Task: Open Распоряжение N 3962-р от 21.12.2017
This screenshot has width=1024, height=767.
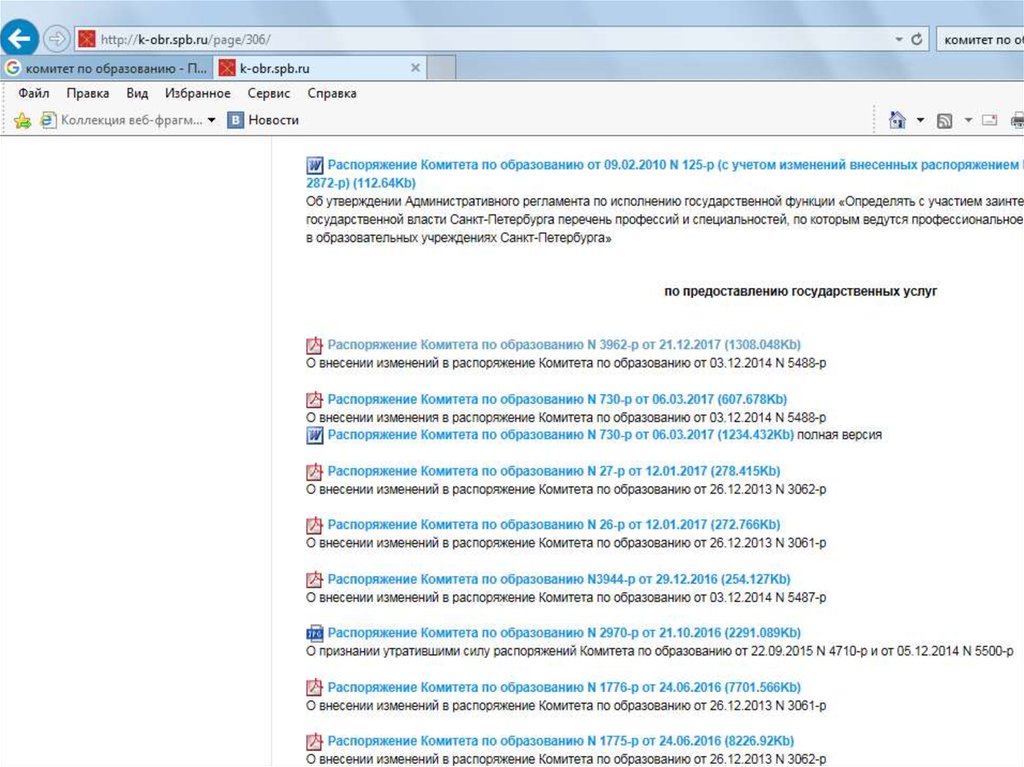Action: pos(564,345)
